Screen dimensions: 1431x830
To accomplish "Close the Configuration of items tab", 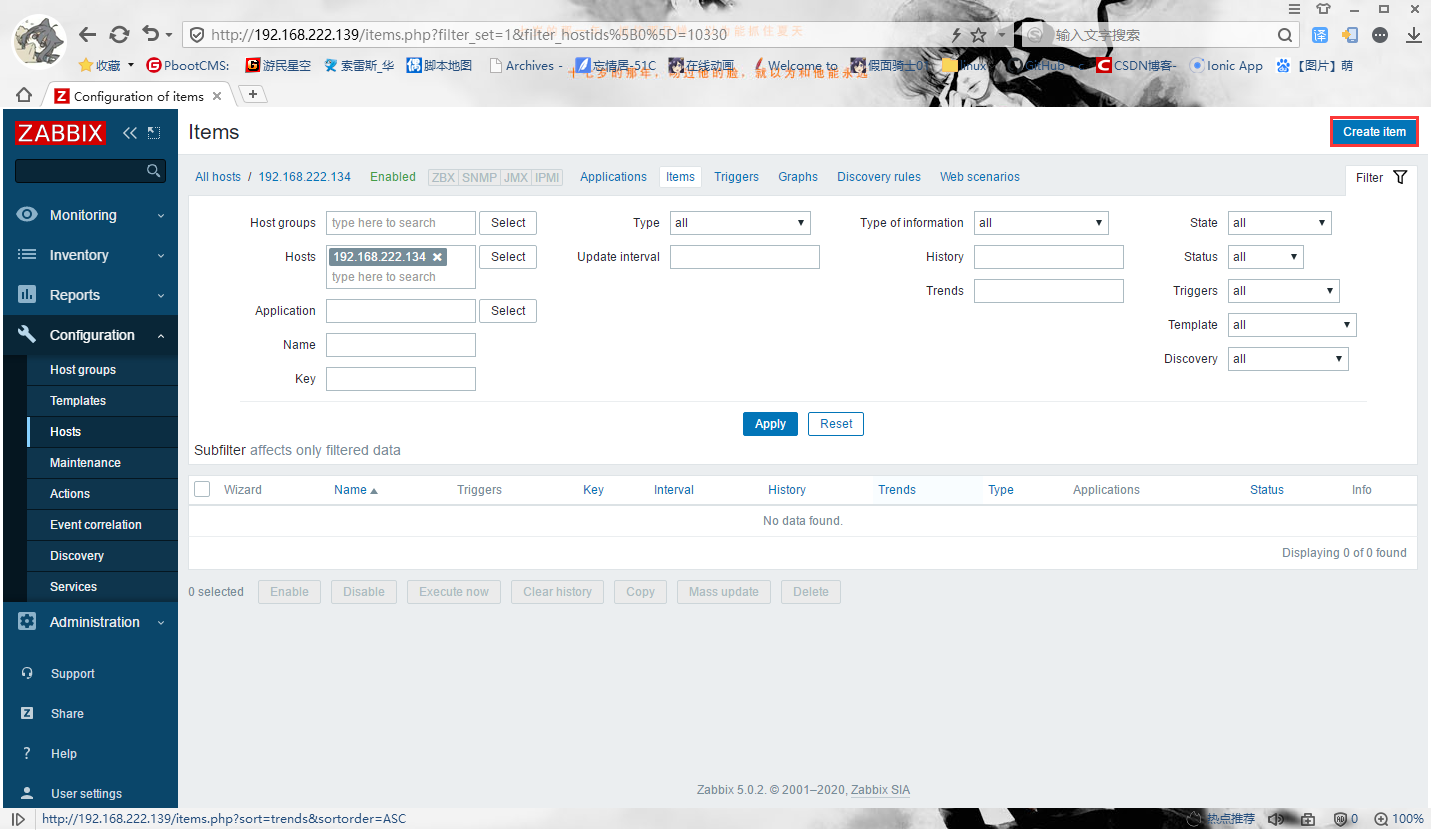I will 217,96.
